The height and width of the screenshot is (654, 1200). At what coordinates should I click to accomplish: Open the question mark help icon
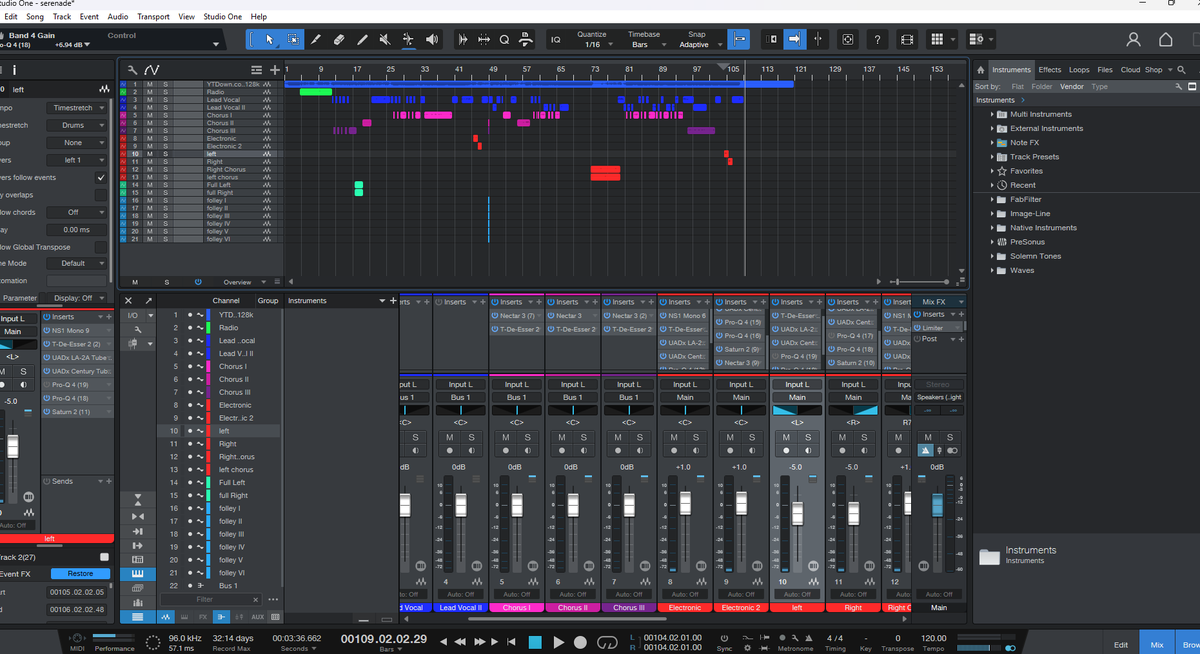pos(877,39)
